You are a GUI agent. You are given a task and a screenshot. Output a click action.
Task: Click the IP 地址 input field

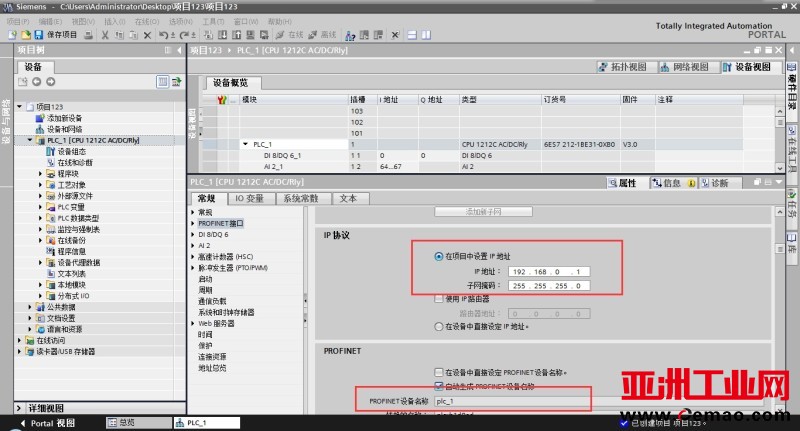(x=549, y=272)
